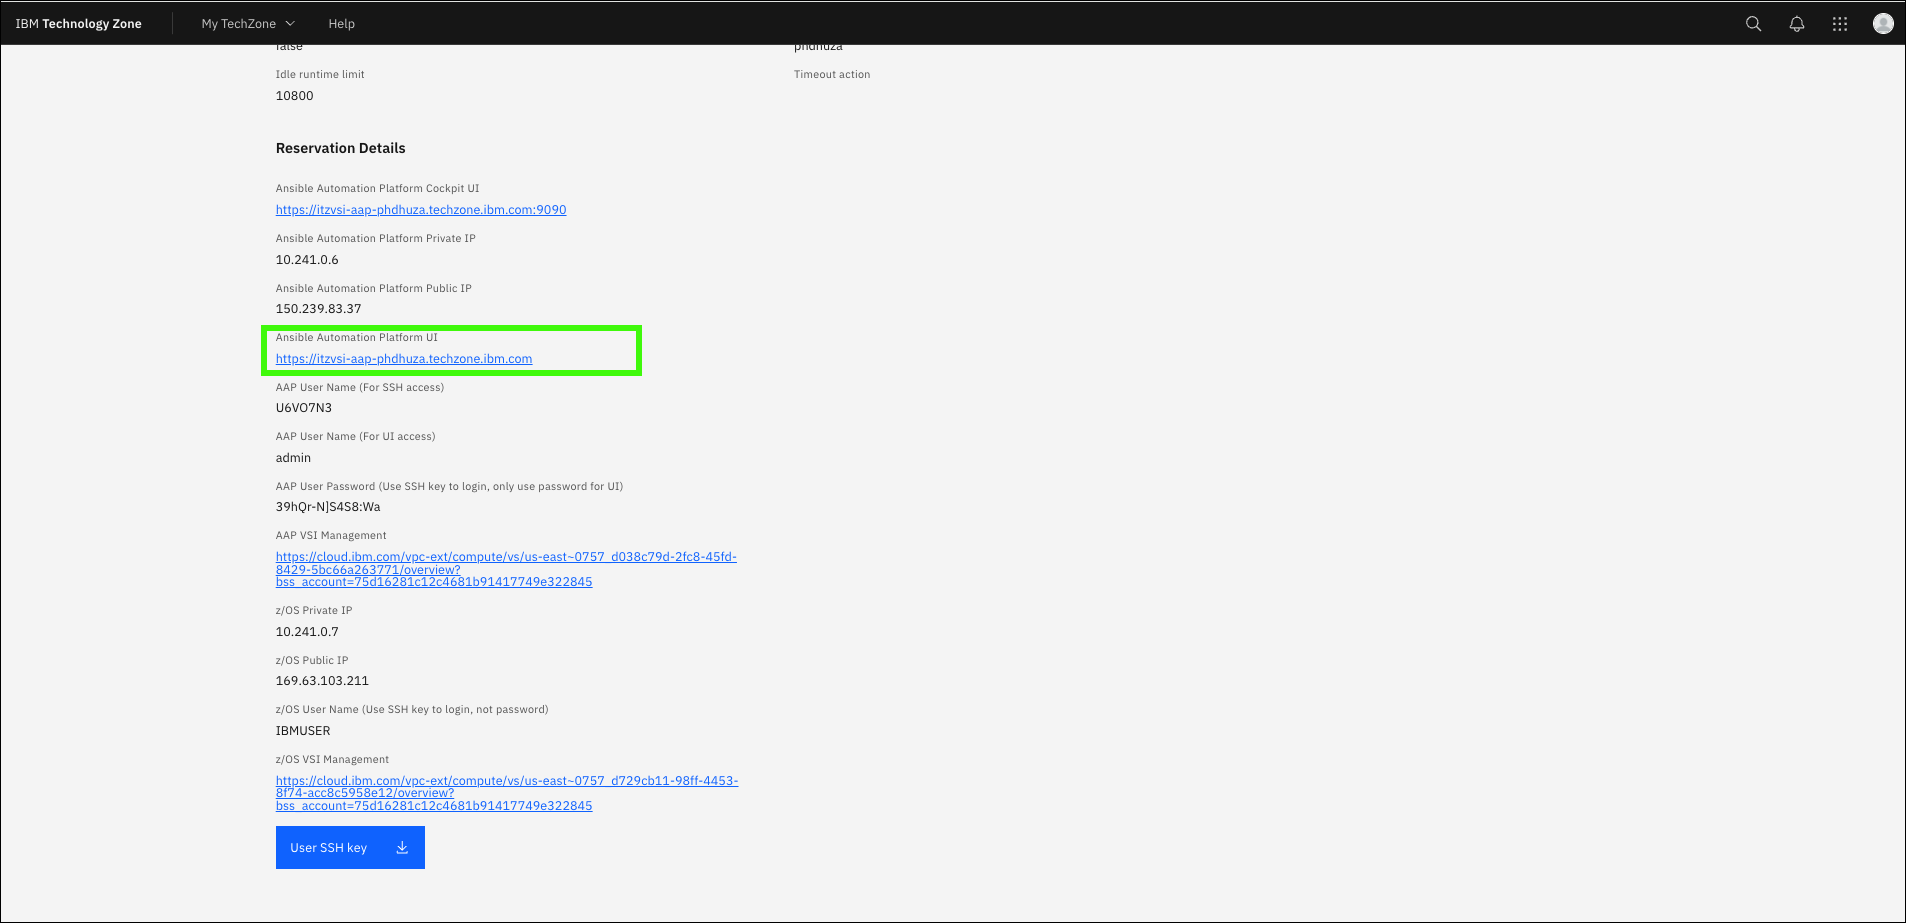The height and width of the screenshot is (923, 1906).
Task: Open the AAP VSI Management cloud link
Action: coord(505,569)
